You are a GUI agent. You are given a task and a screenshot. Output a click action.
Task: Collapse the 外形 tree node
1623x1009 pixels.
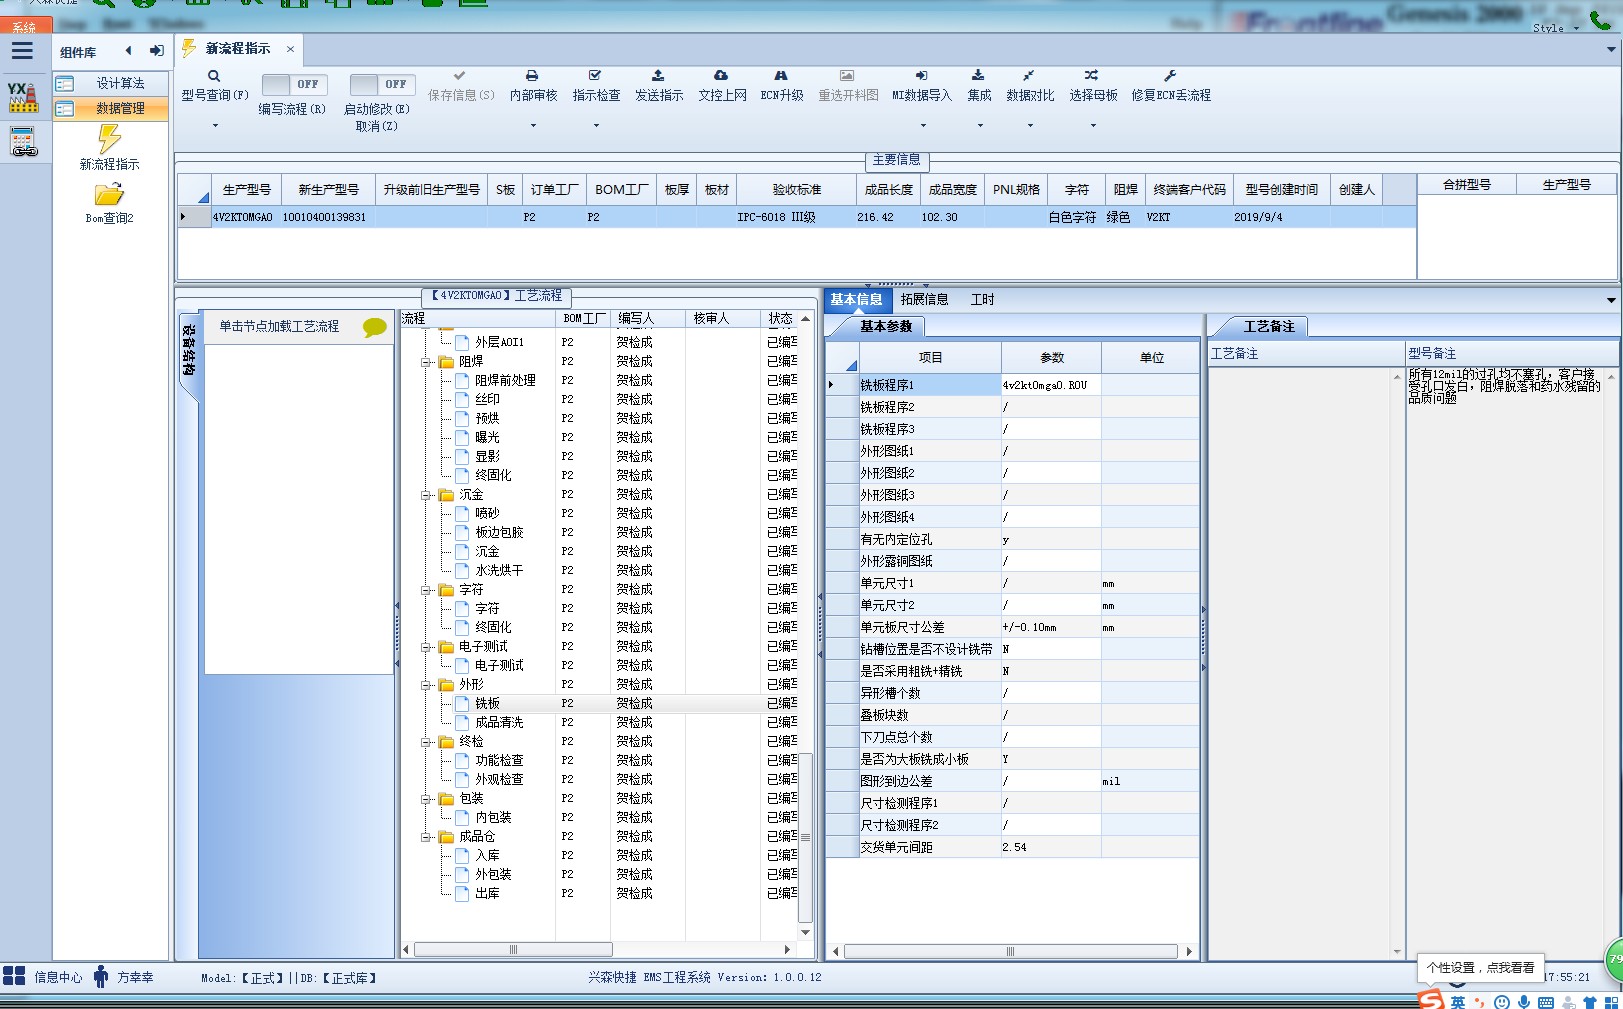point(426,685)
